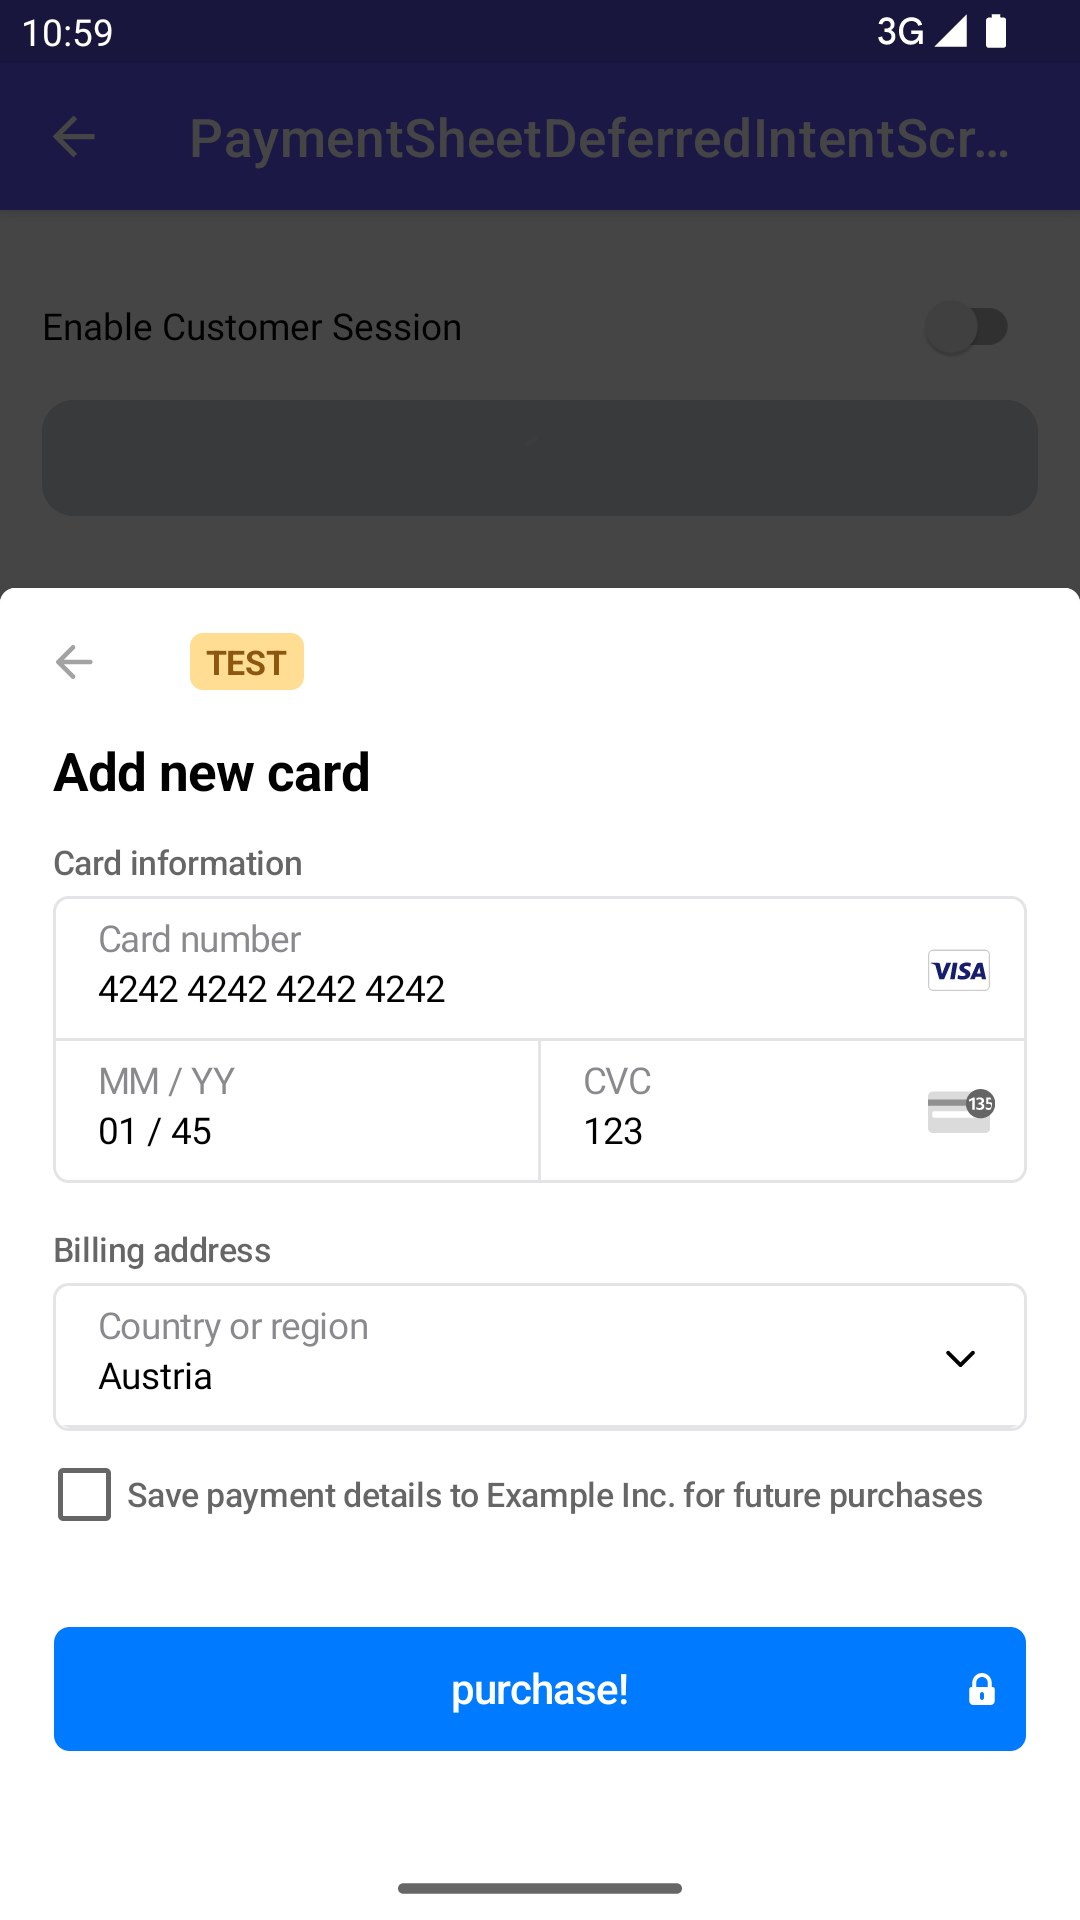
Task: Tap the dimmed grey button under Customer Session
Action: 540,458
